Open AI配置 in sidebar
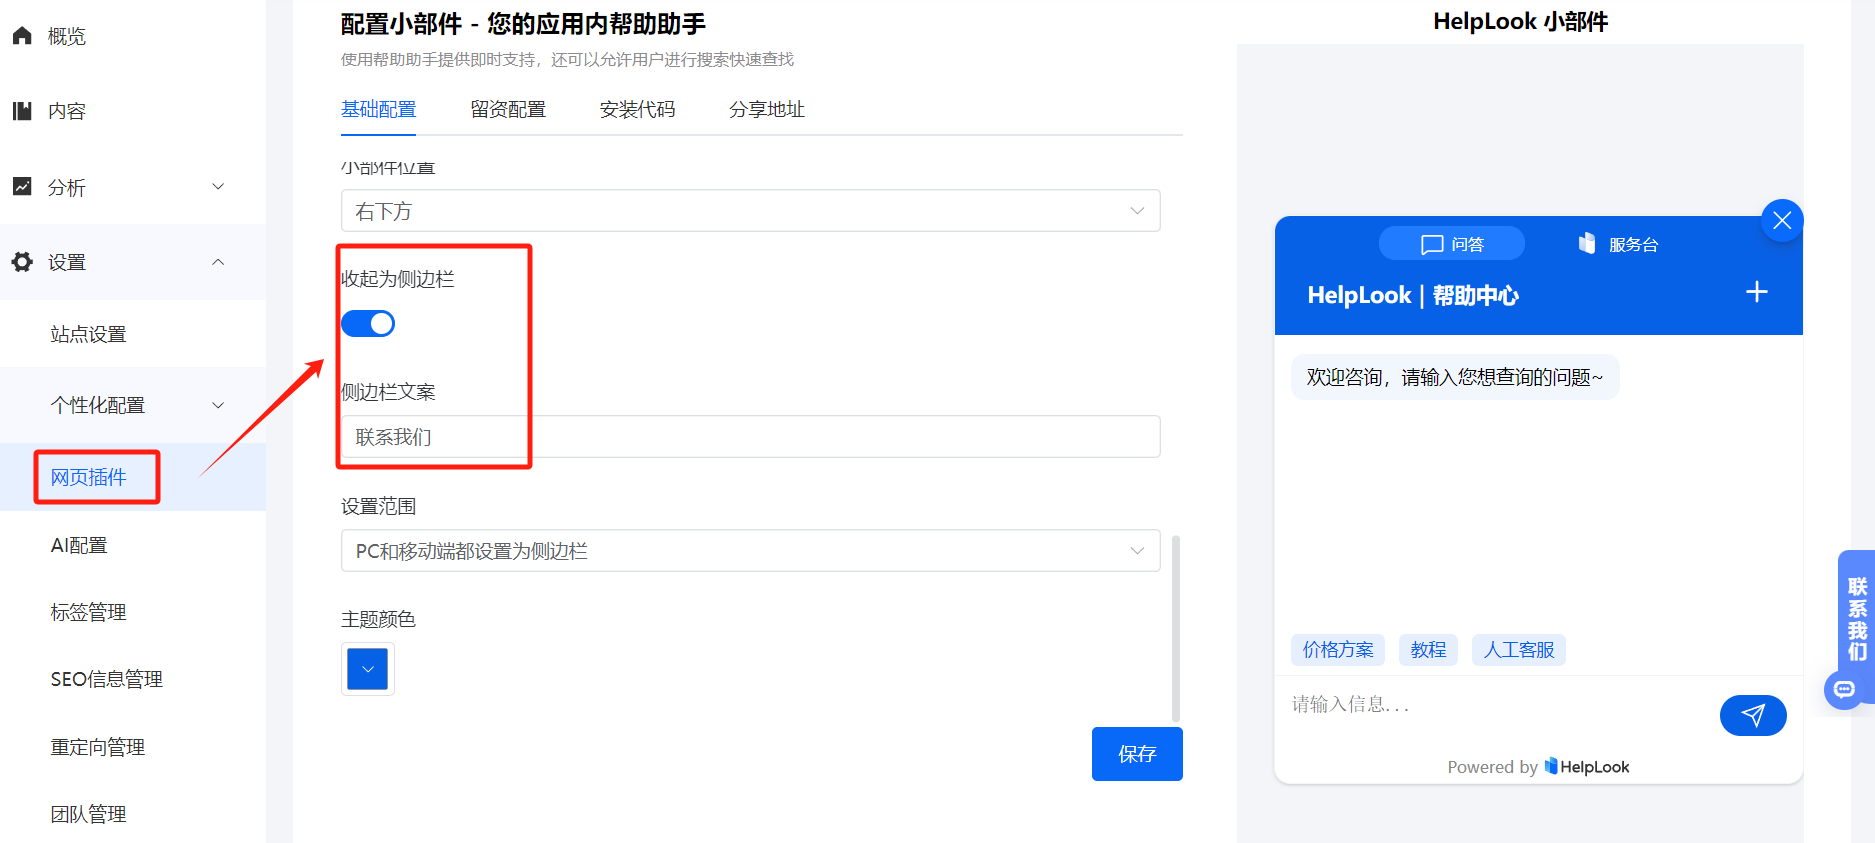The image size is (1875, 843). point(79,545)
